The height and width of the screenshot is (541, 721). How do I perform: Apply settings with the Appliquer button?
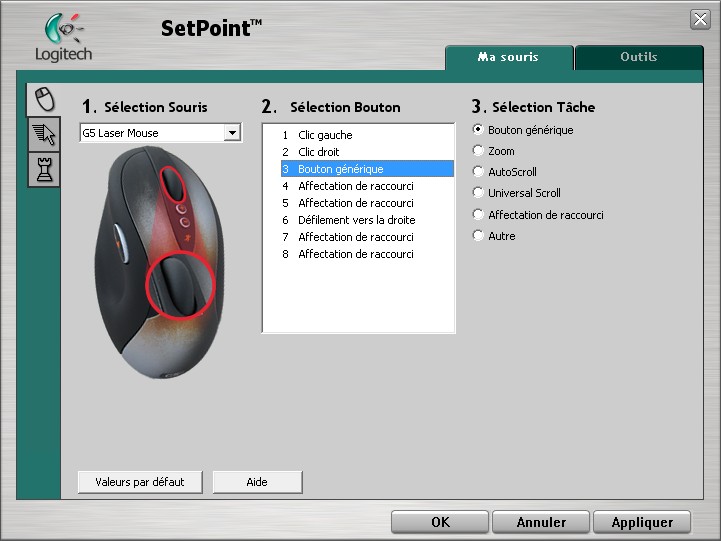642,522
